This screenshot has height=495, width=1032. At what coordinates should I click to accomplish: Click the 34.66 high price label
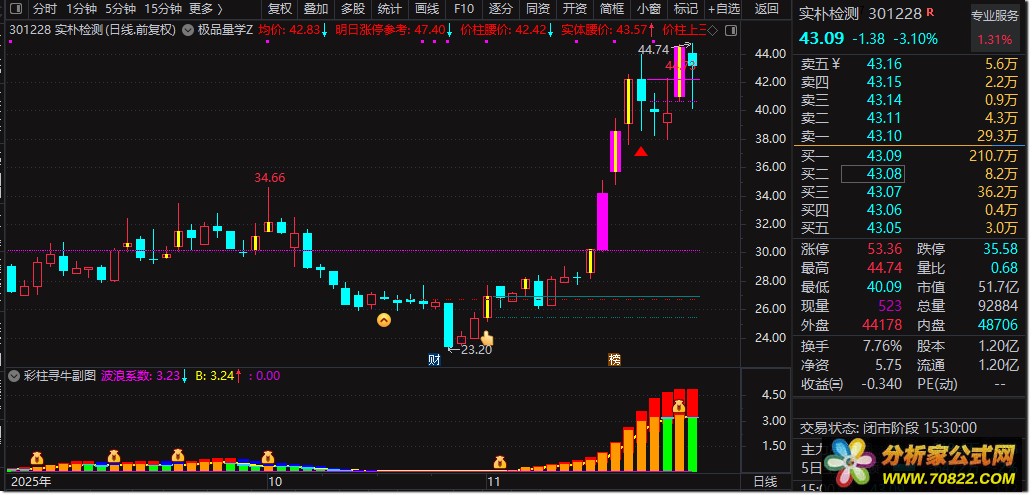click(x=270, y=178)
